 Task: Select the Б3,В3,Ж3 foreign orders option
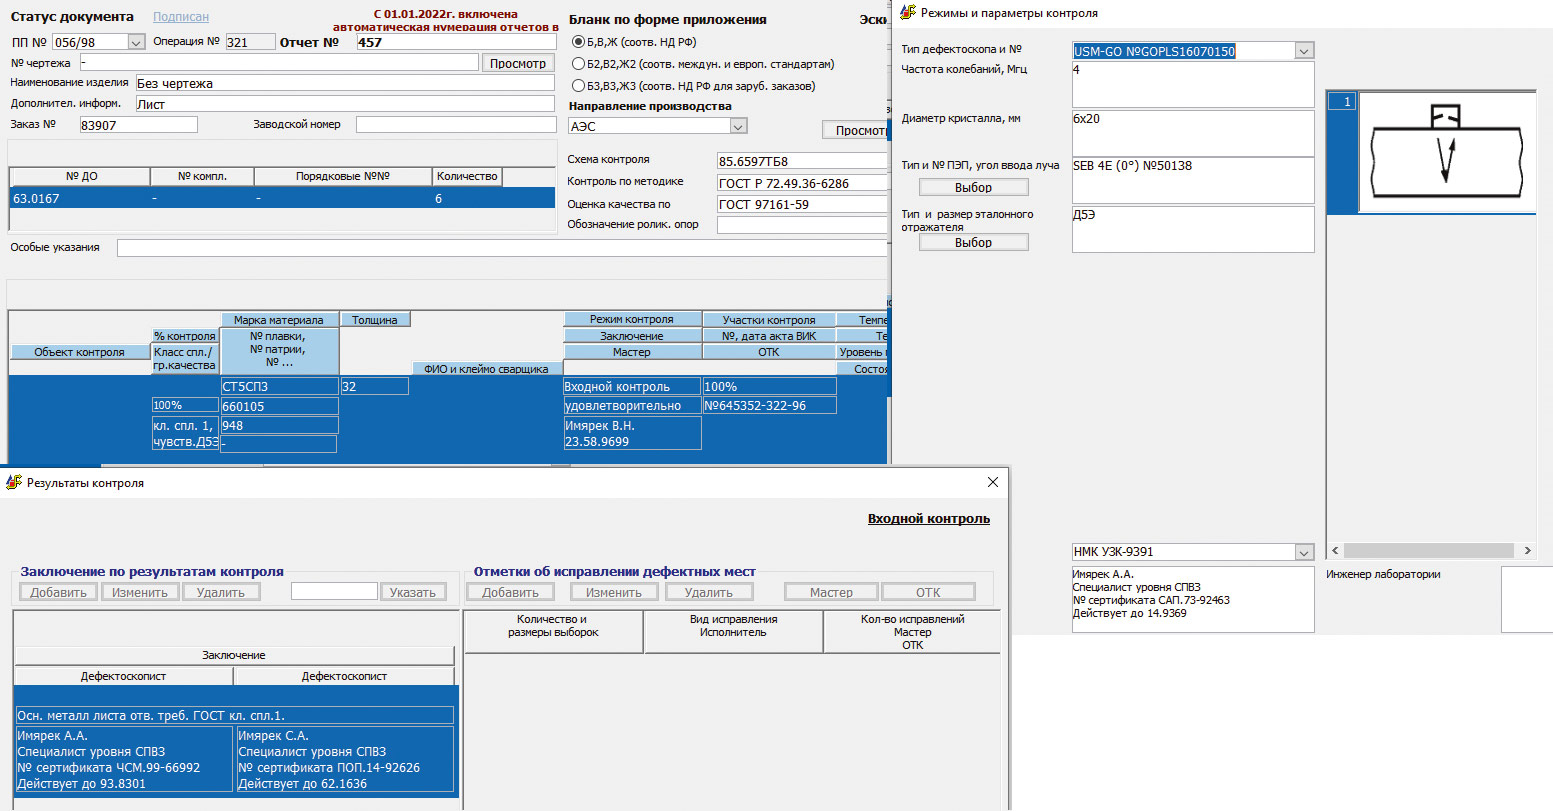click(x=578, y=86)
